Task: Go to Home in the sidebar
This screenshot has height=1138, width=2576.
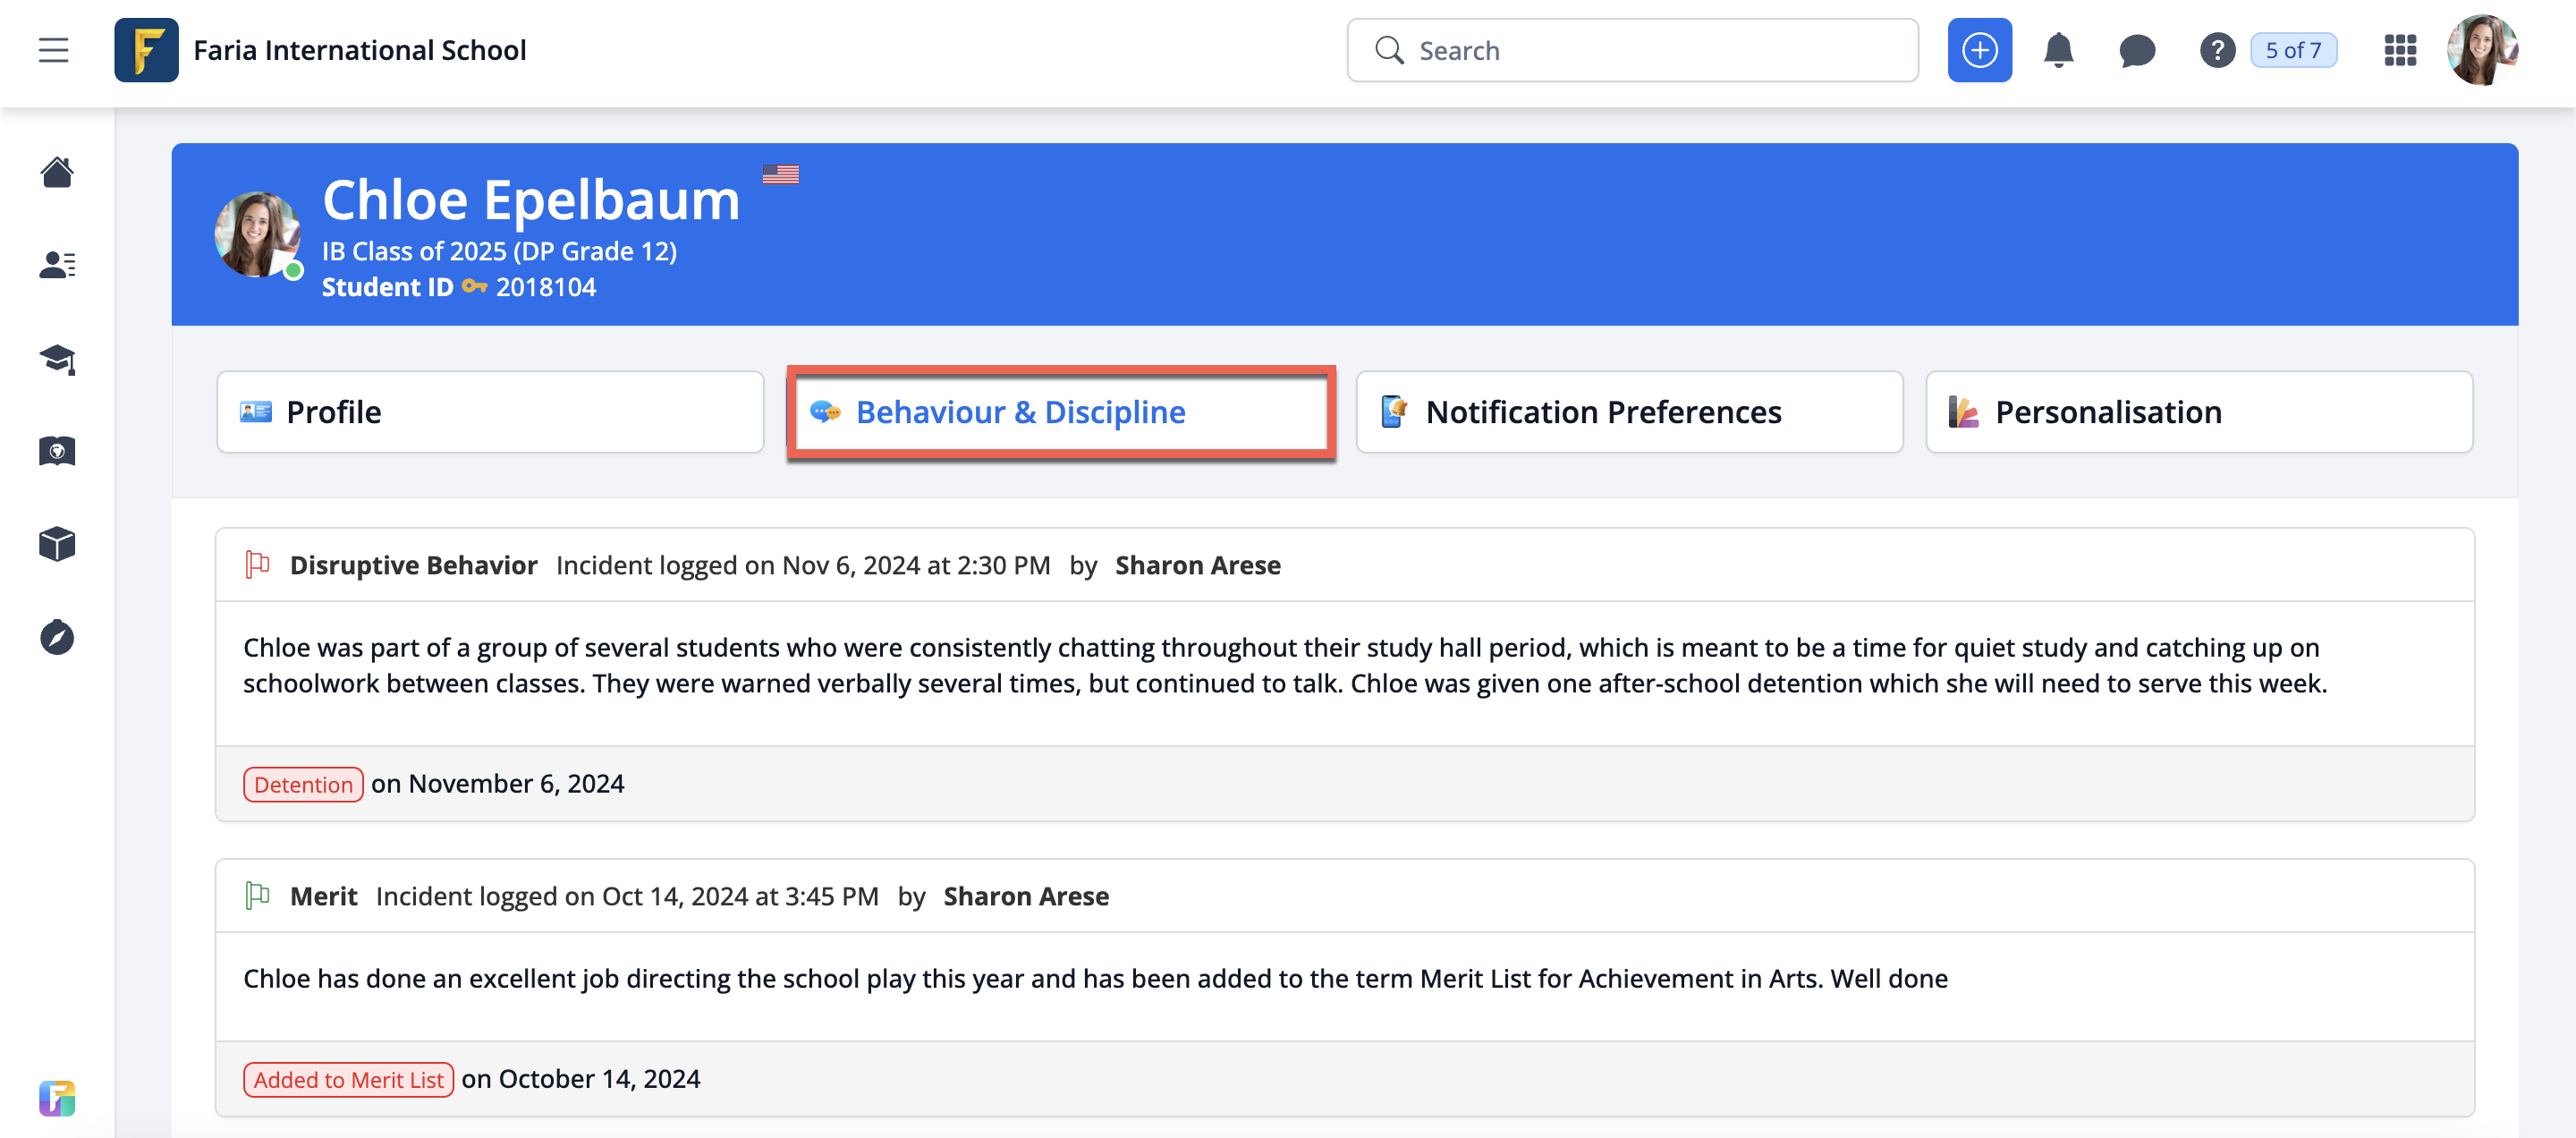Action: 57,172
